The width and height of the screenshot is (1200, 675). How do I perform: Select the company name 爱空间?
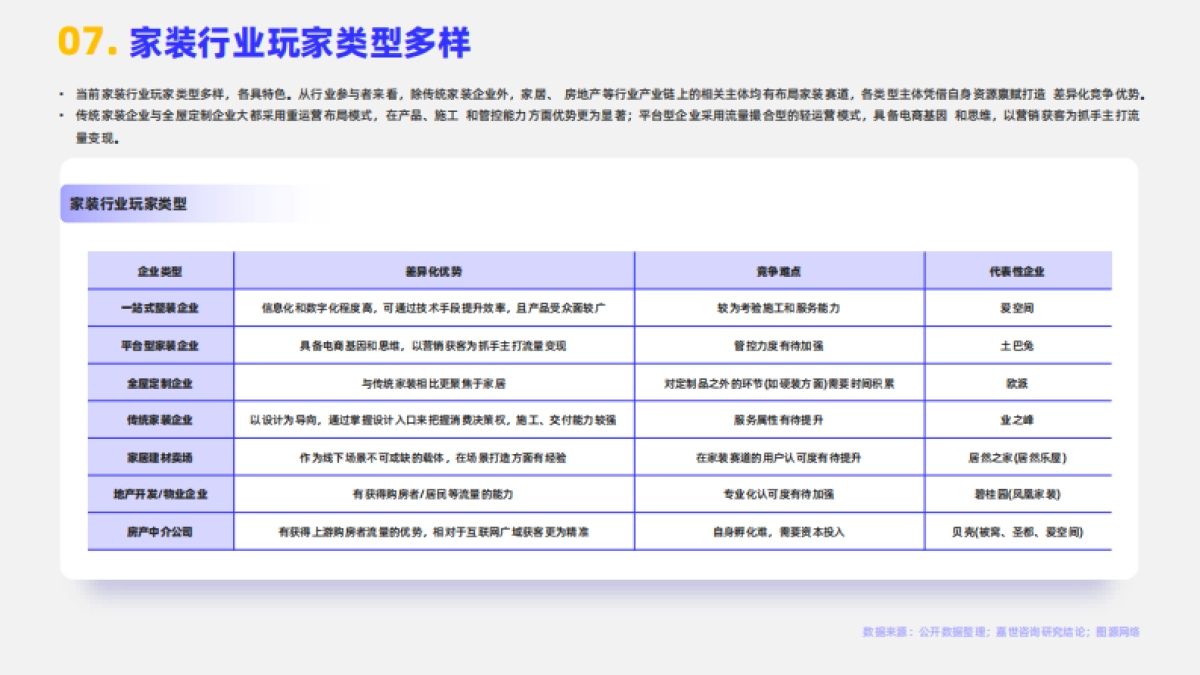click(x=1017, y=308)
